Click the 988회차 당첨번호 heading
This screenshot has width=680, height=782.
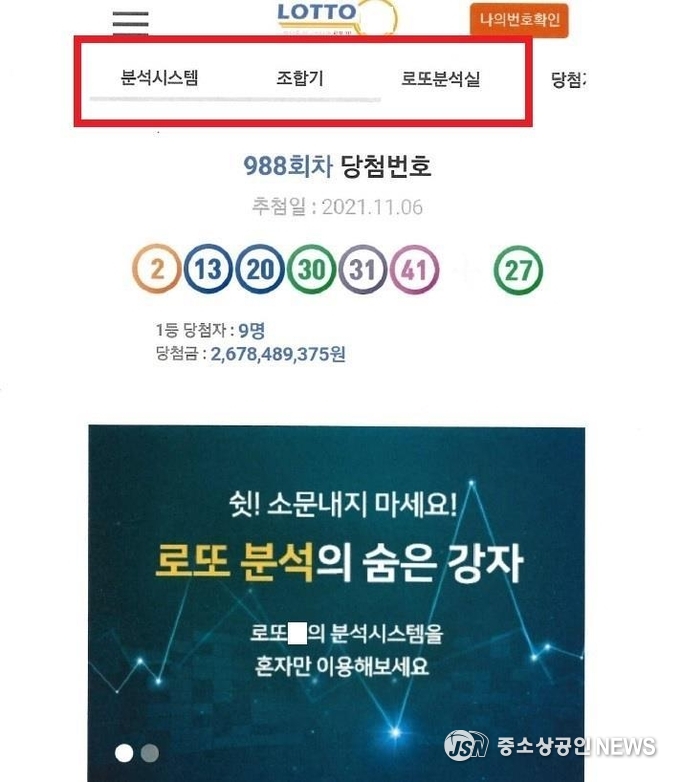coord(337,166)
